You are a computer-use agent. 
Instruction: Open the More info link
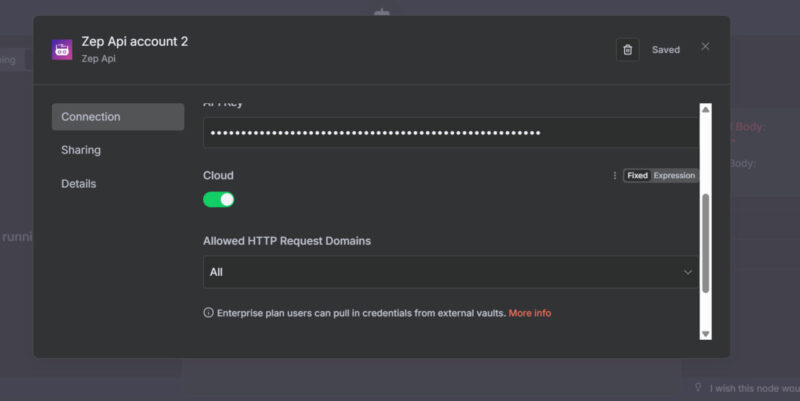coord(529,313)
